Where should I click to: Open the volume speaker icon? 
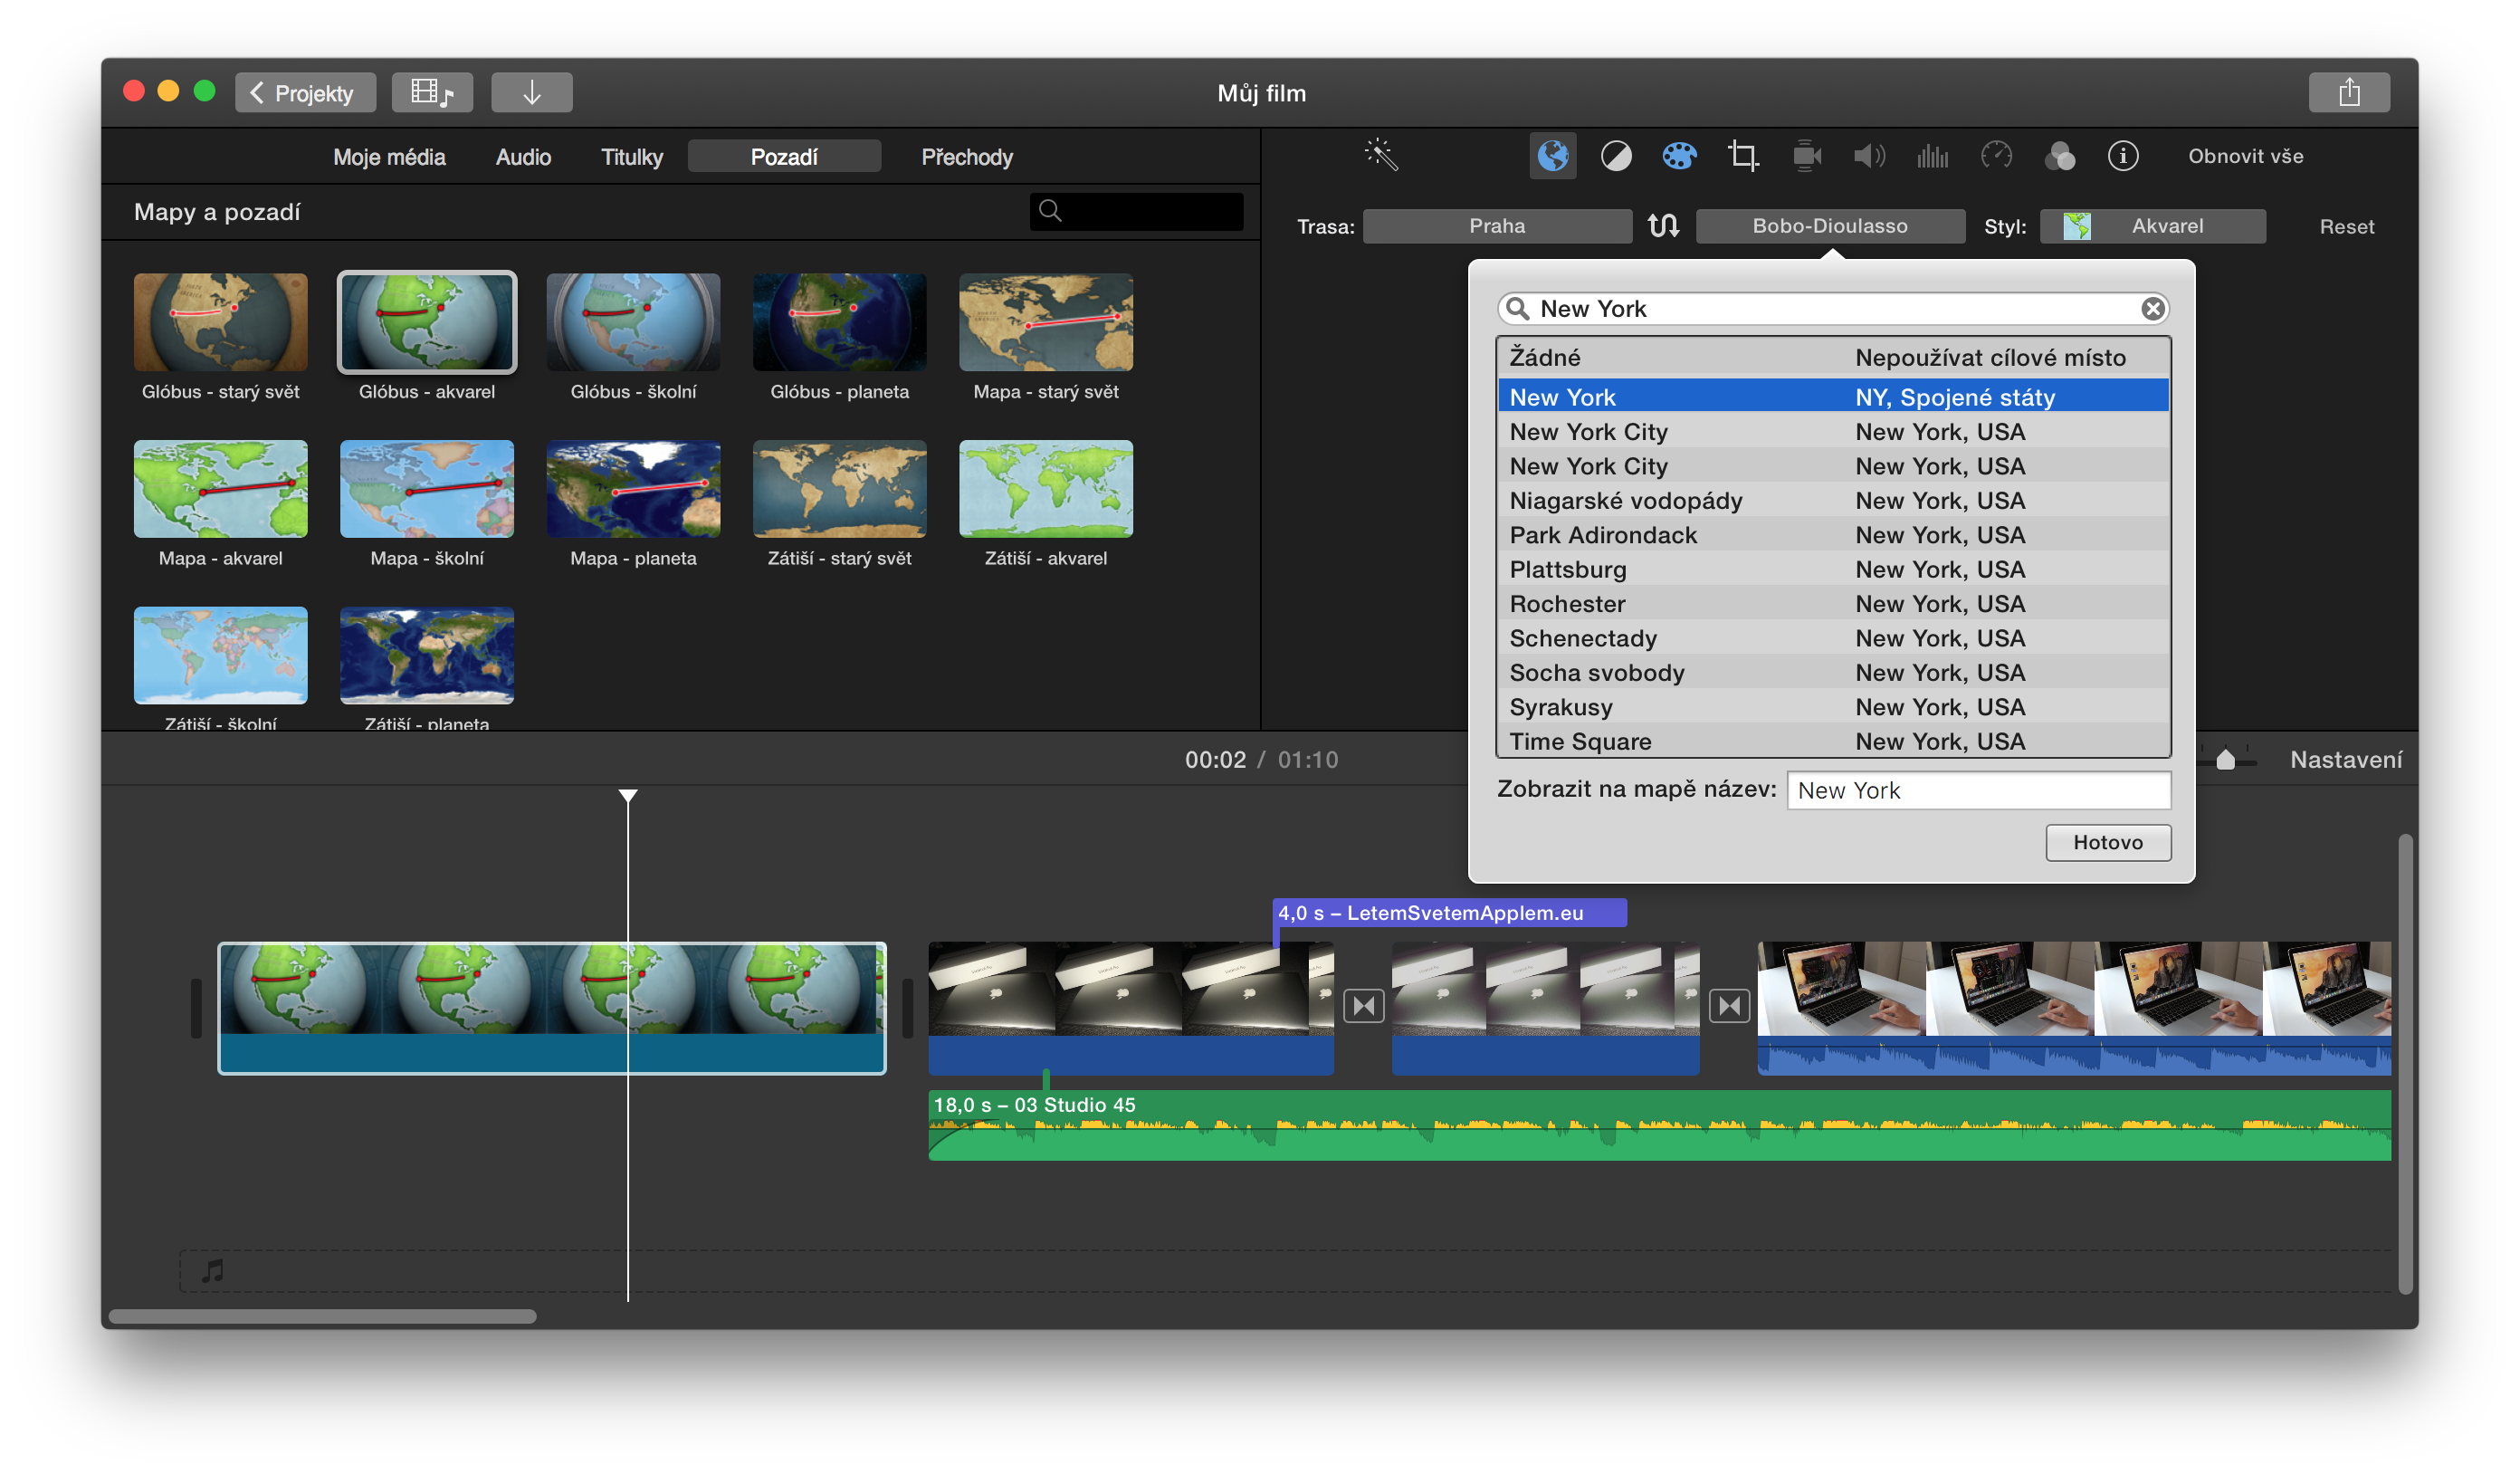1868,156
